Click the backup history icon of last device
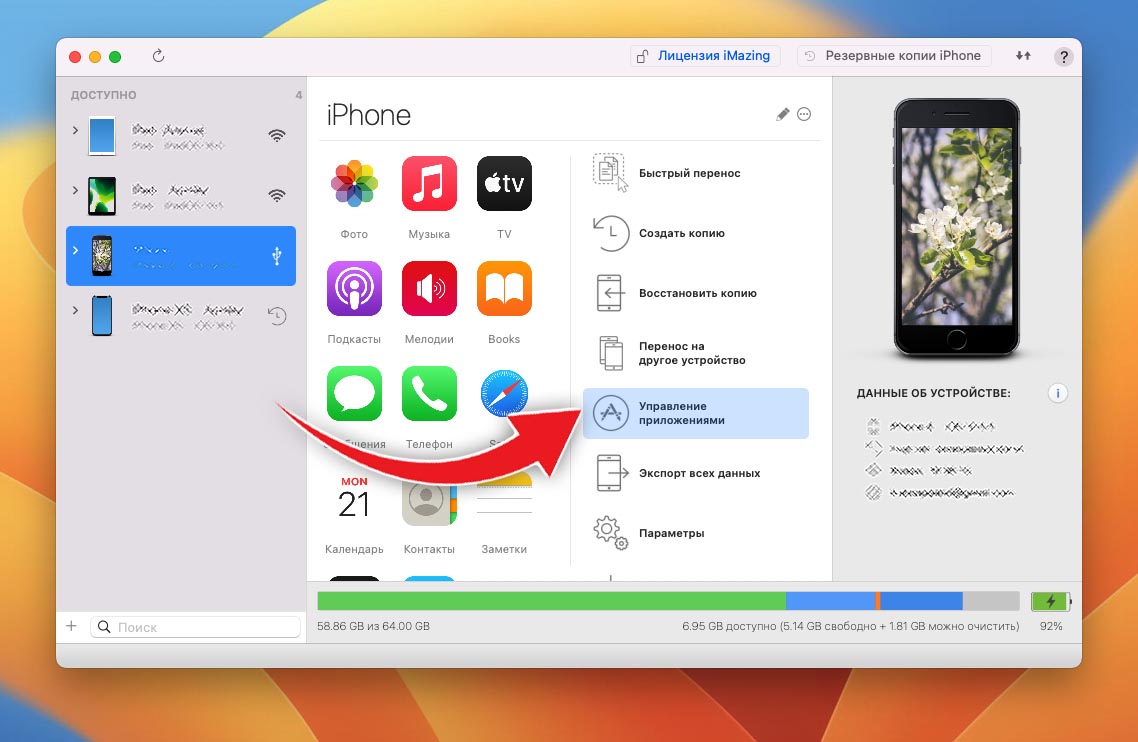 pos(277,316)
